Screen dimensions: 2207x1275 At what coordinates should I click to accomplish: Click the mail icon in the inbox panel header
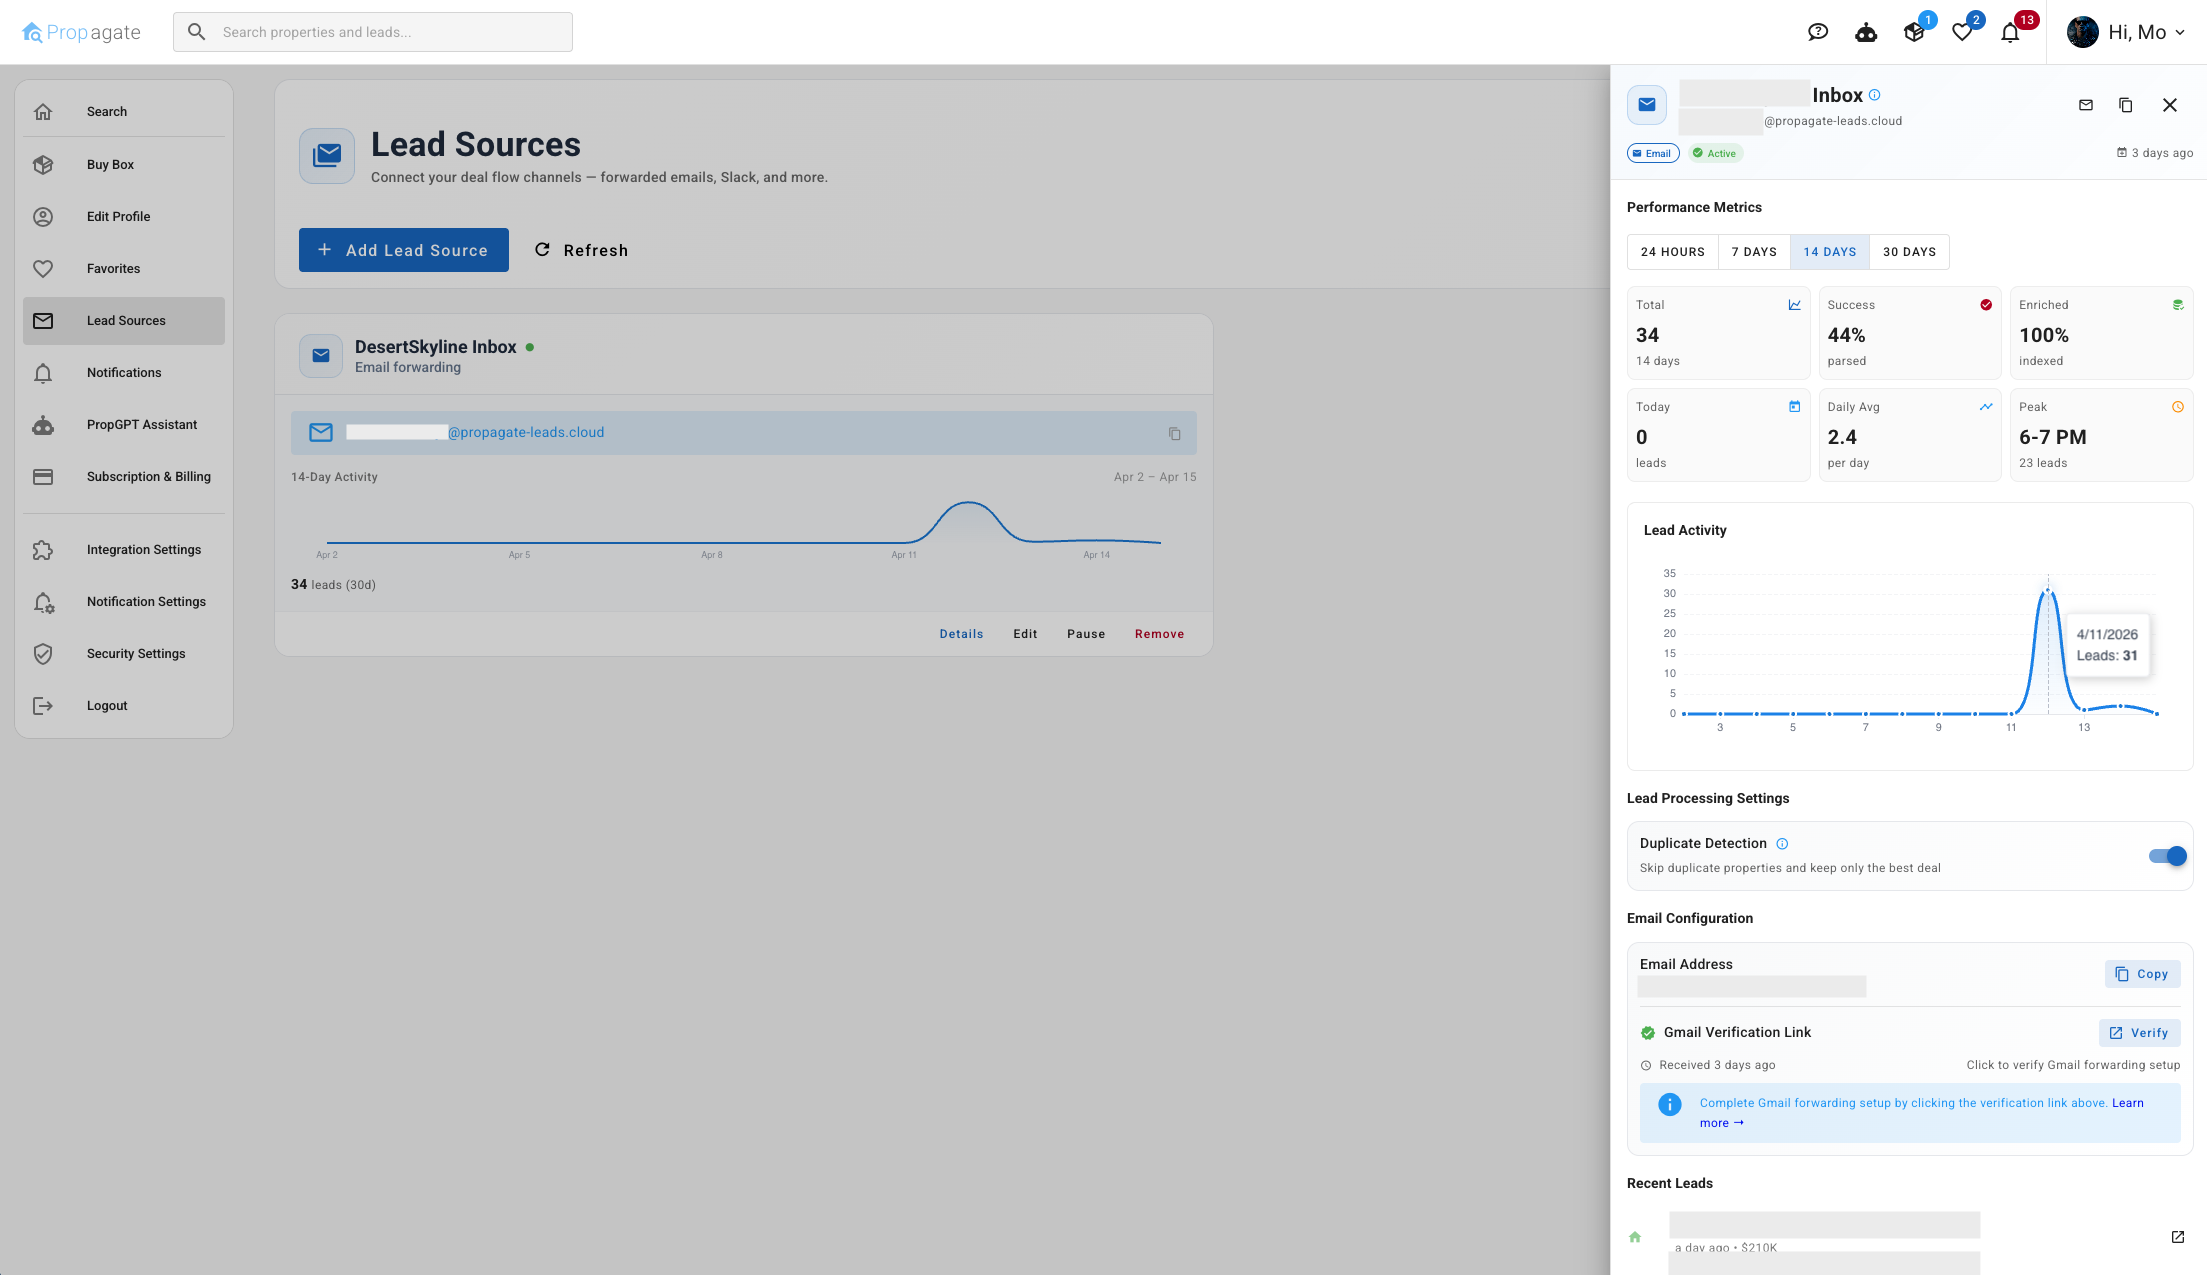point(2085,105)
